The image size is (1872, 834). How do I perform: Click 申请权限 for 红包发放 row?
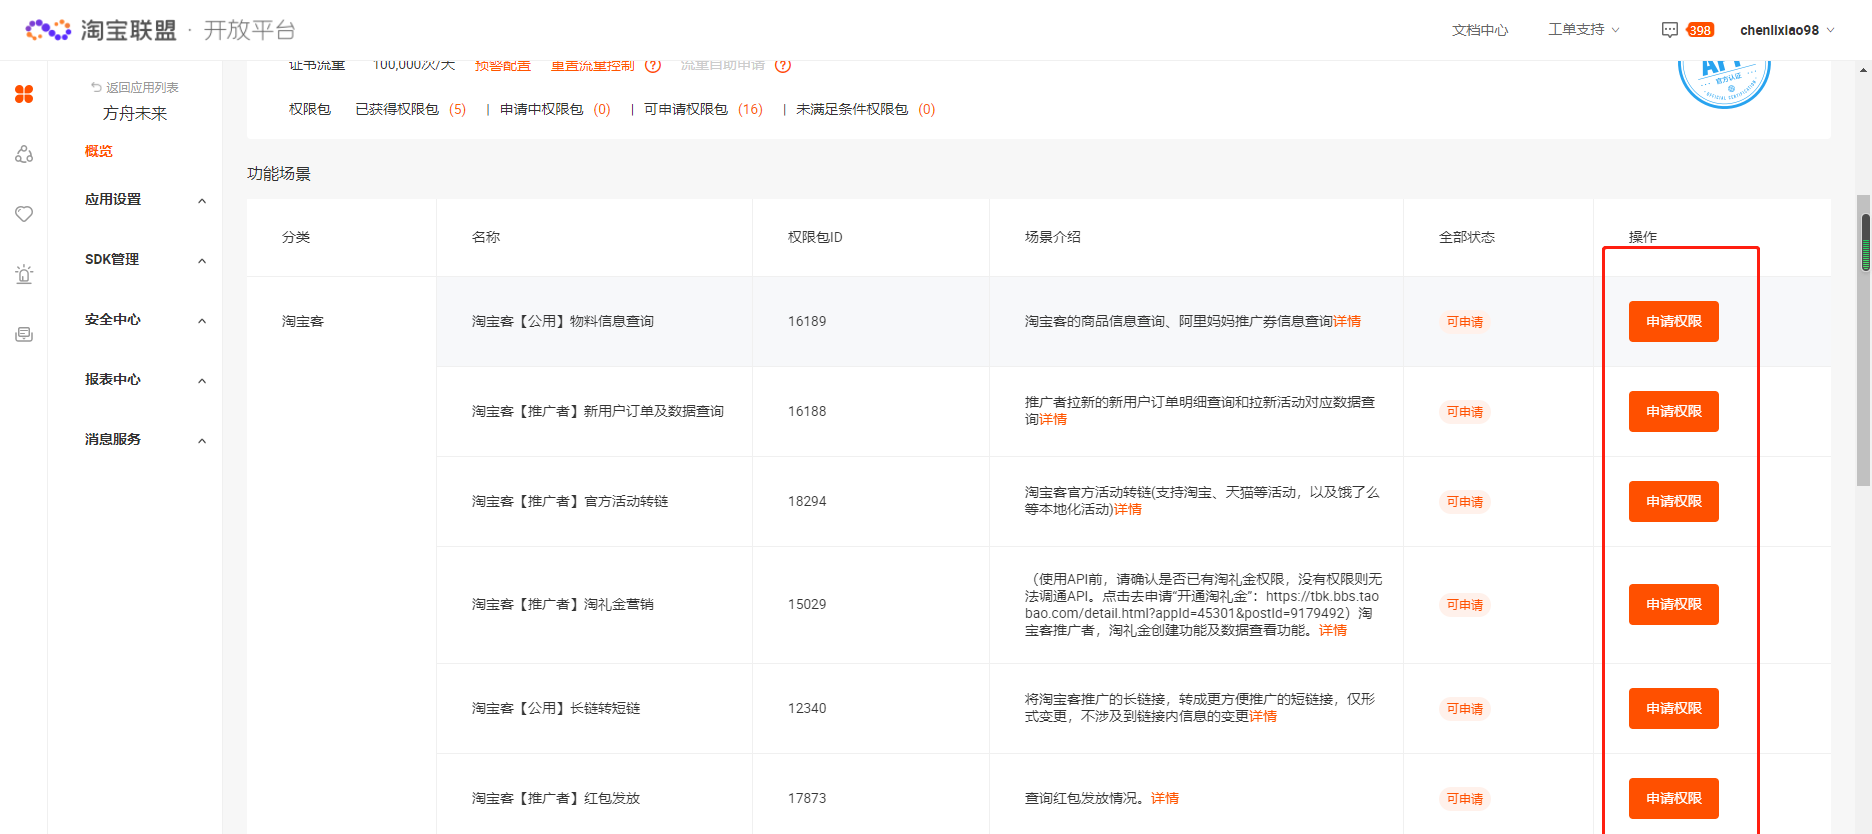[1674, 798]
